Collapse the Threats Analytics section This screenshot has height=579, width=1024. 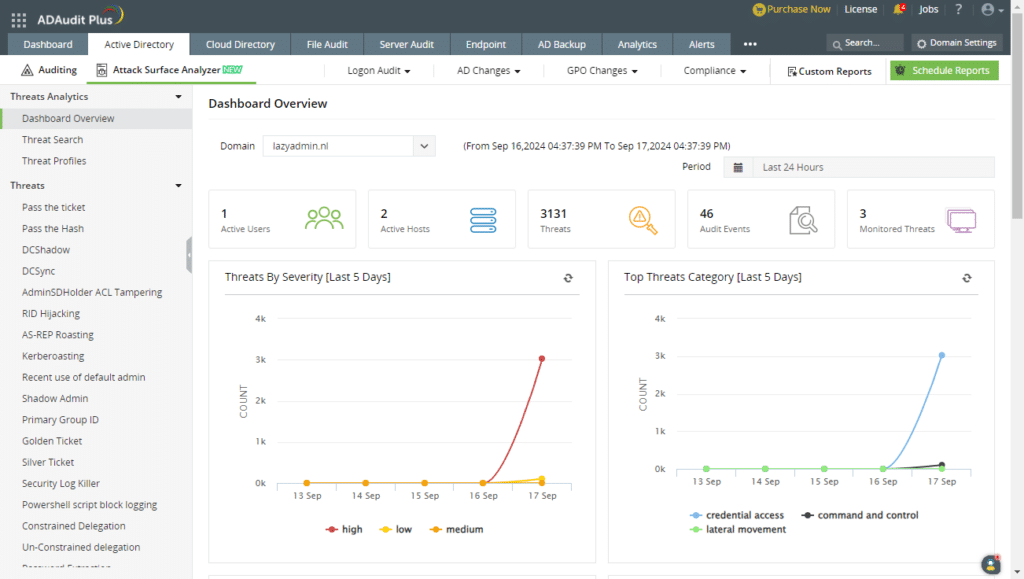tap(178, 97)
